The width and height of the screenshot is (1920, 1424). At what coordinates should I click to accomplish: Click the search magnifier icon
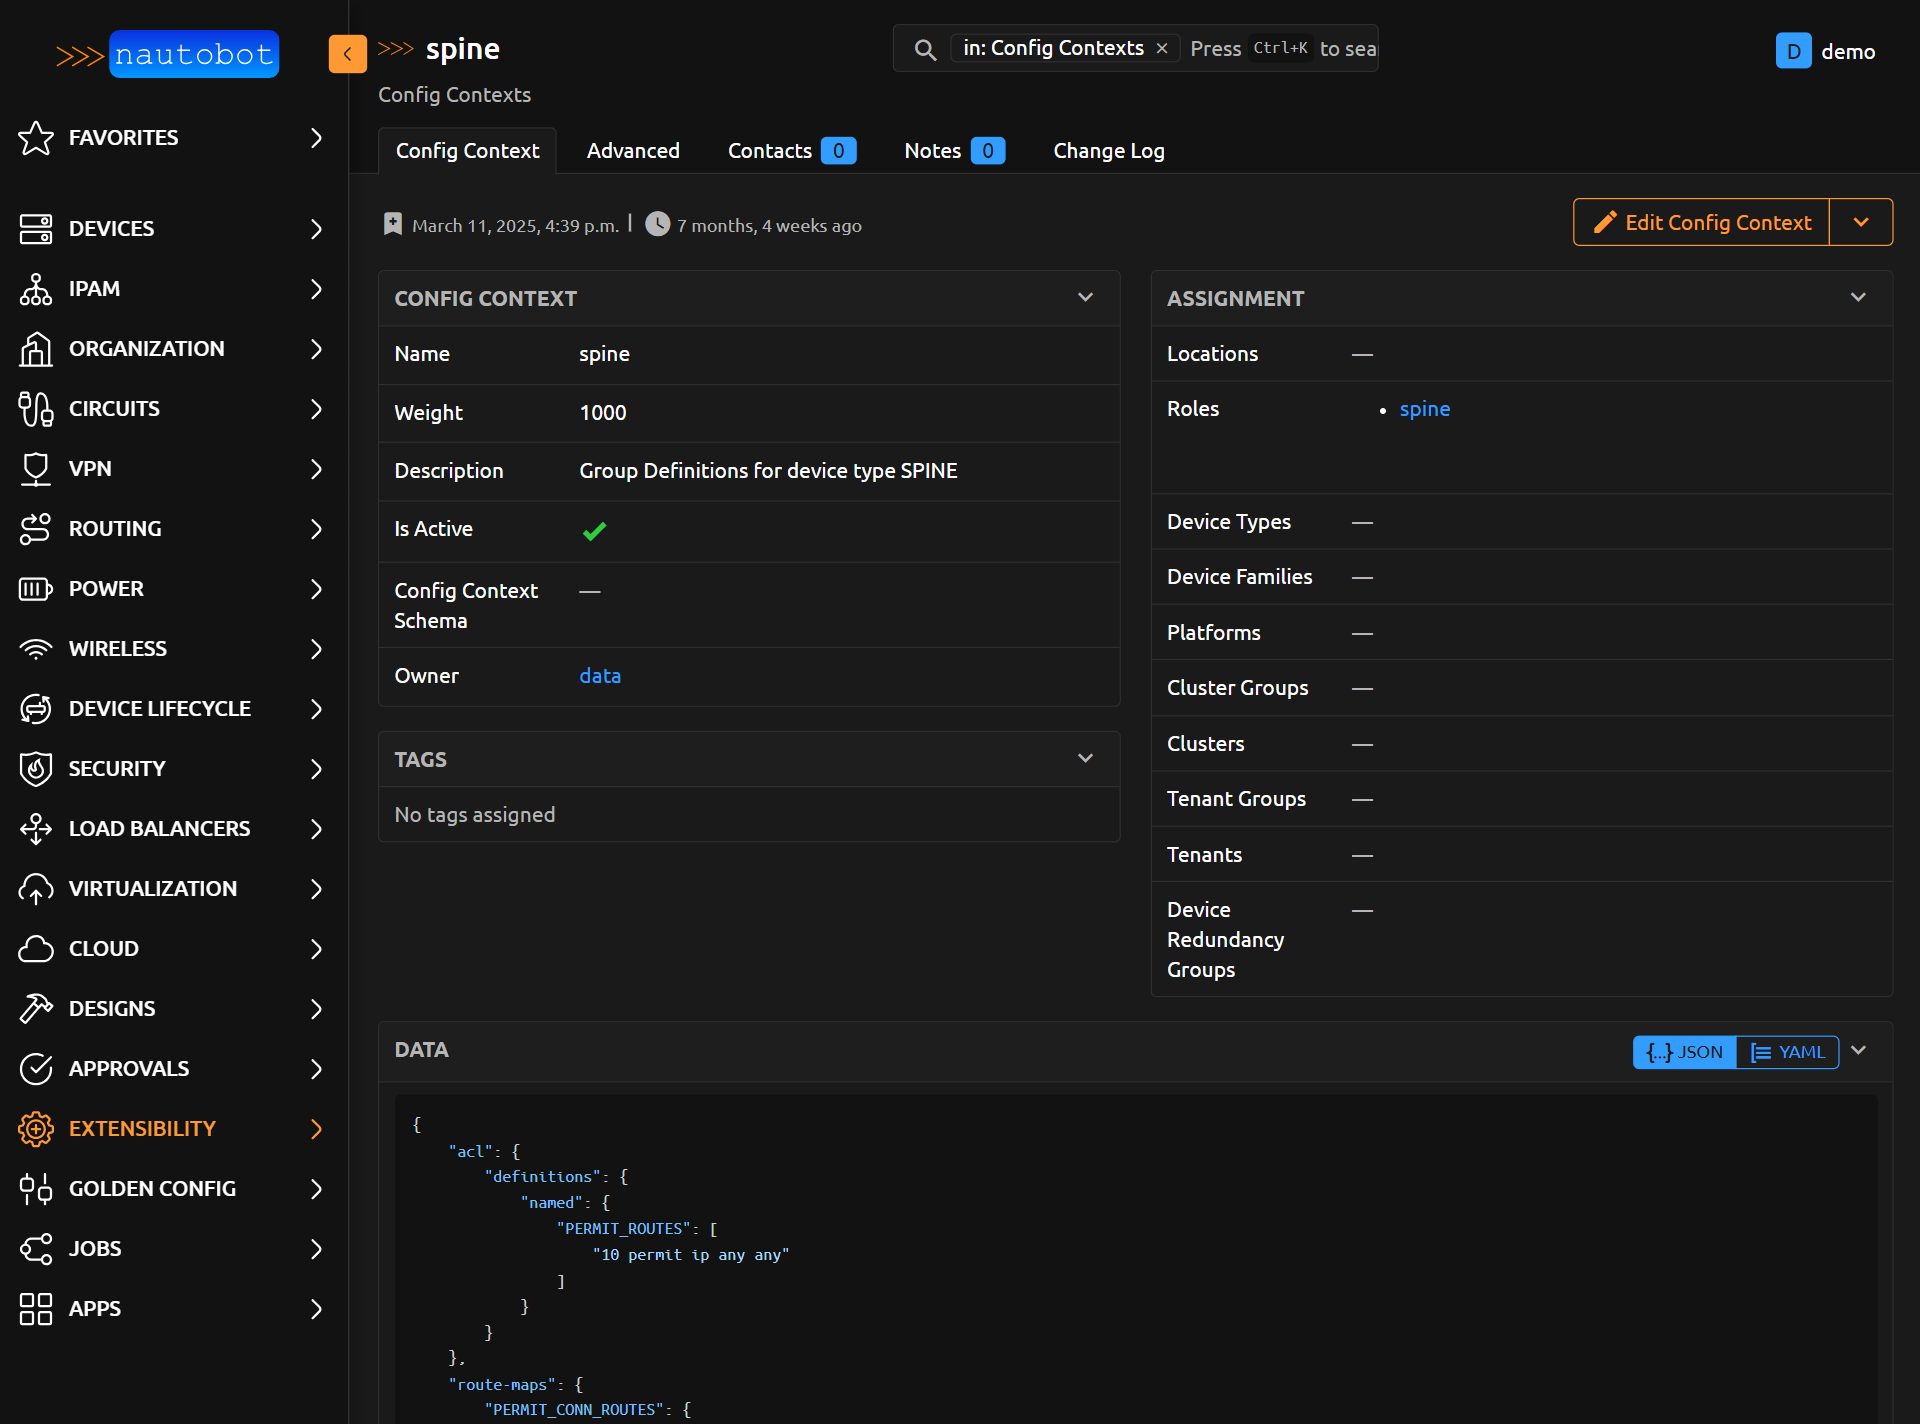tap(925, 49)
